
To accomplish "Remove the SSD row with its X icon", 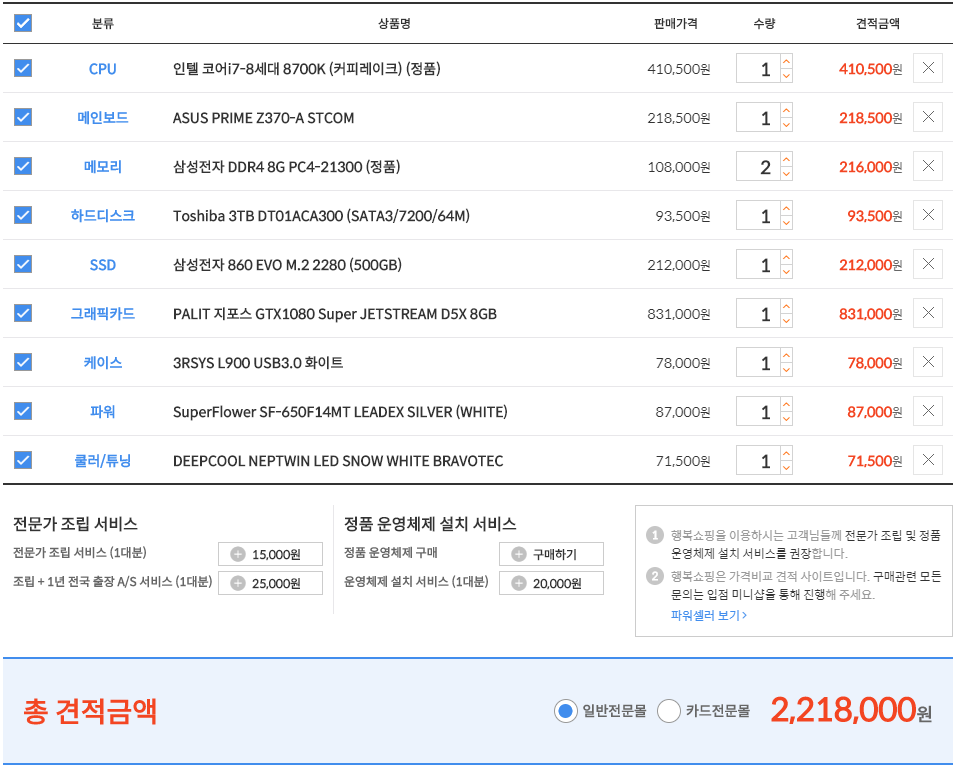I will click(x=928, y=264).
